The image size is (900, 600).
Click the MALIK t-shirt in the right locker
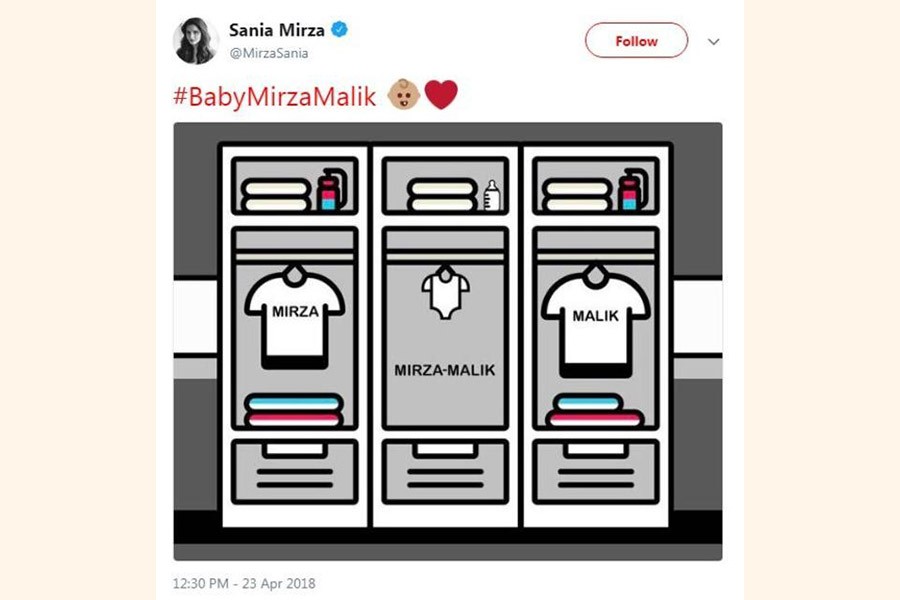596,319
